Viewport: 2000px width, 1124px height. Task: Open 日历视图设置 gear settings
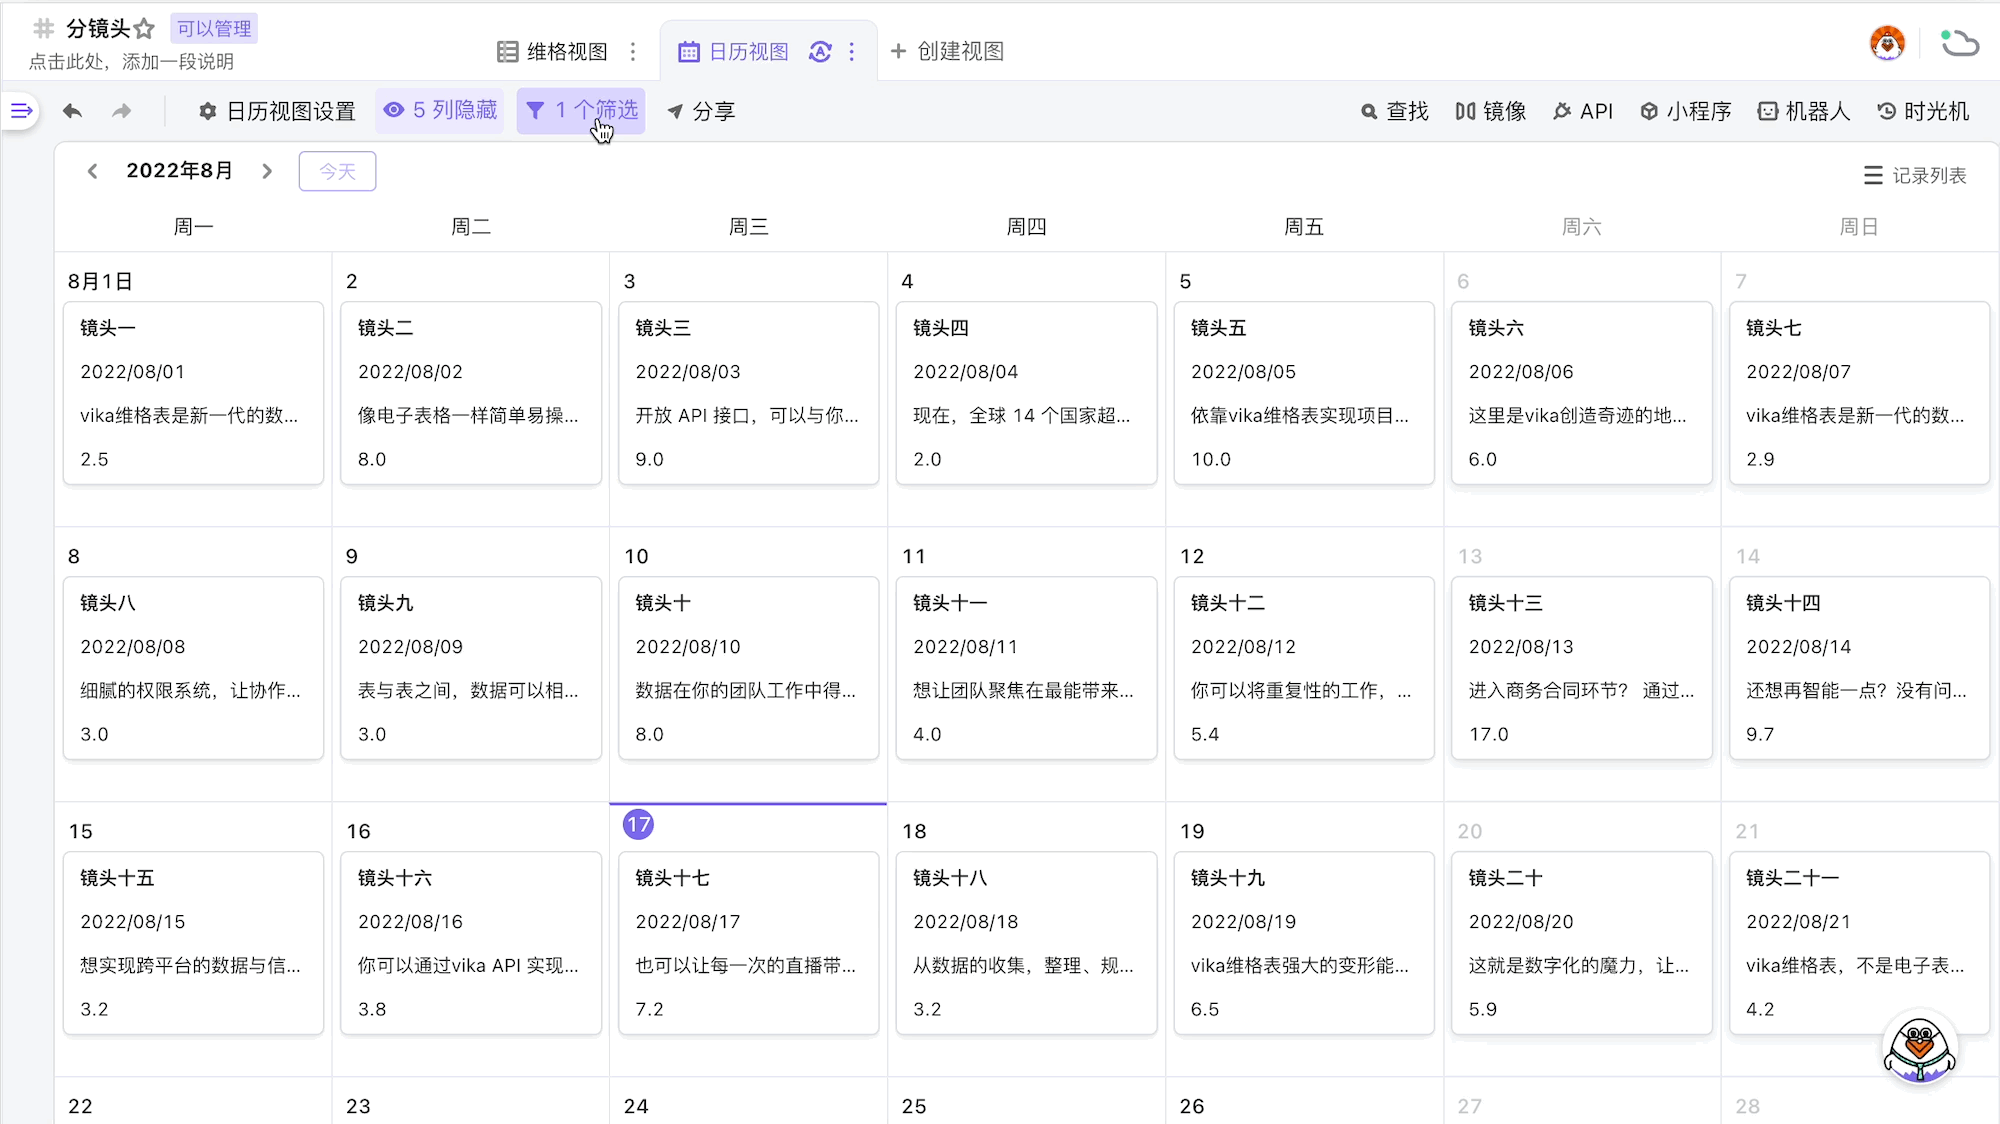pos(277,111)
